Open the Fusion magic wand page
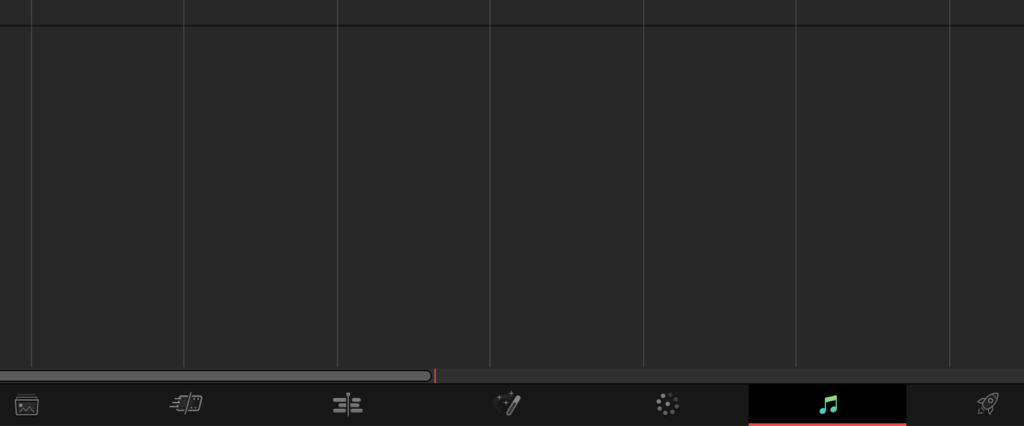1024x426 pixels. pyautogui.click(x=507, y=404)
